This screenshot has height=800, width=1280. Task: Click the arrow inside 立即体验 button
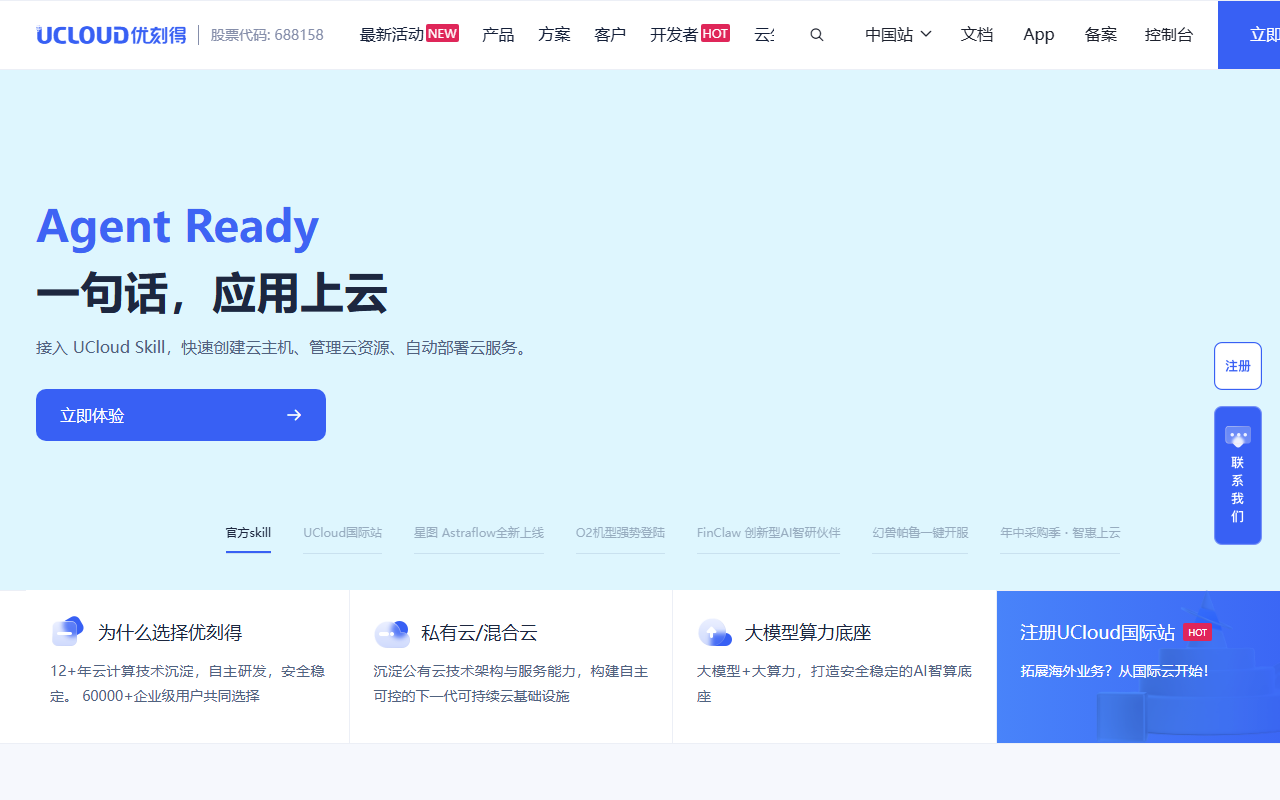[294, 415]
